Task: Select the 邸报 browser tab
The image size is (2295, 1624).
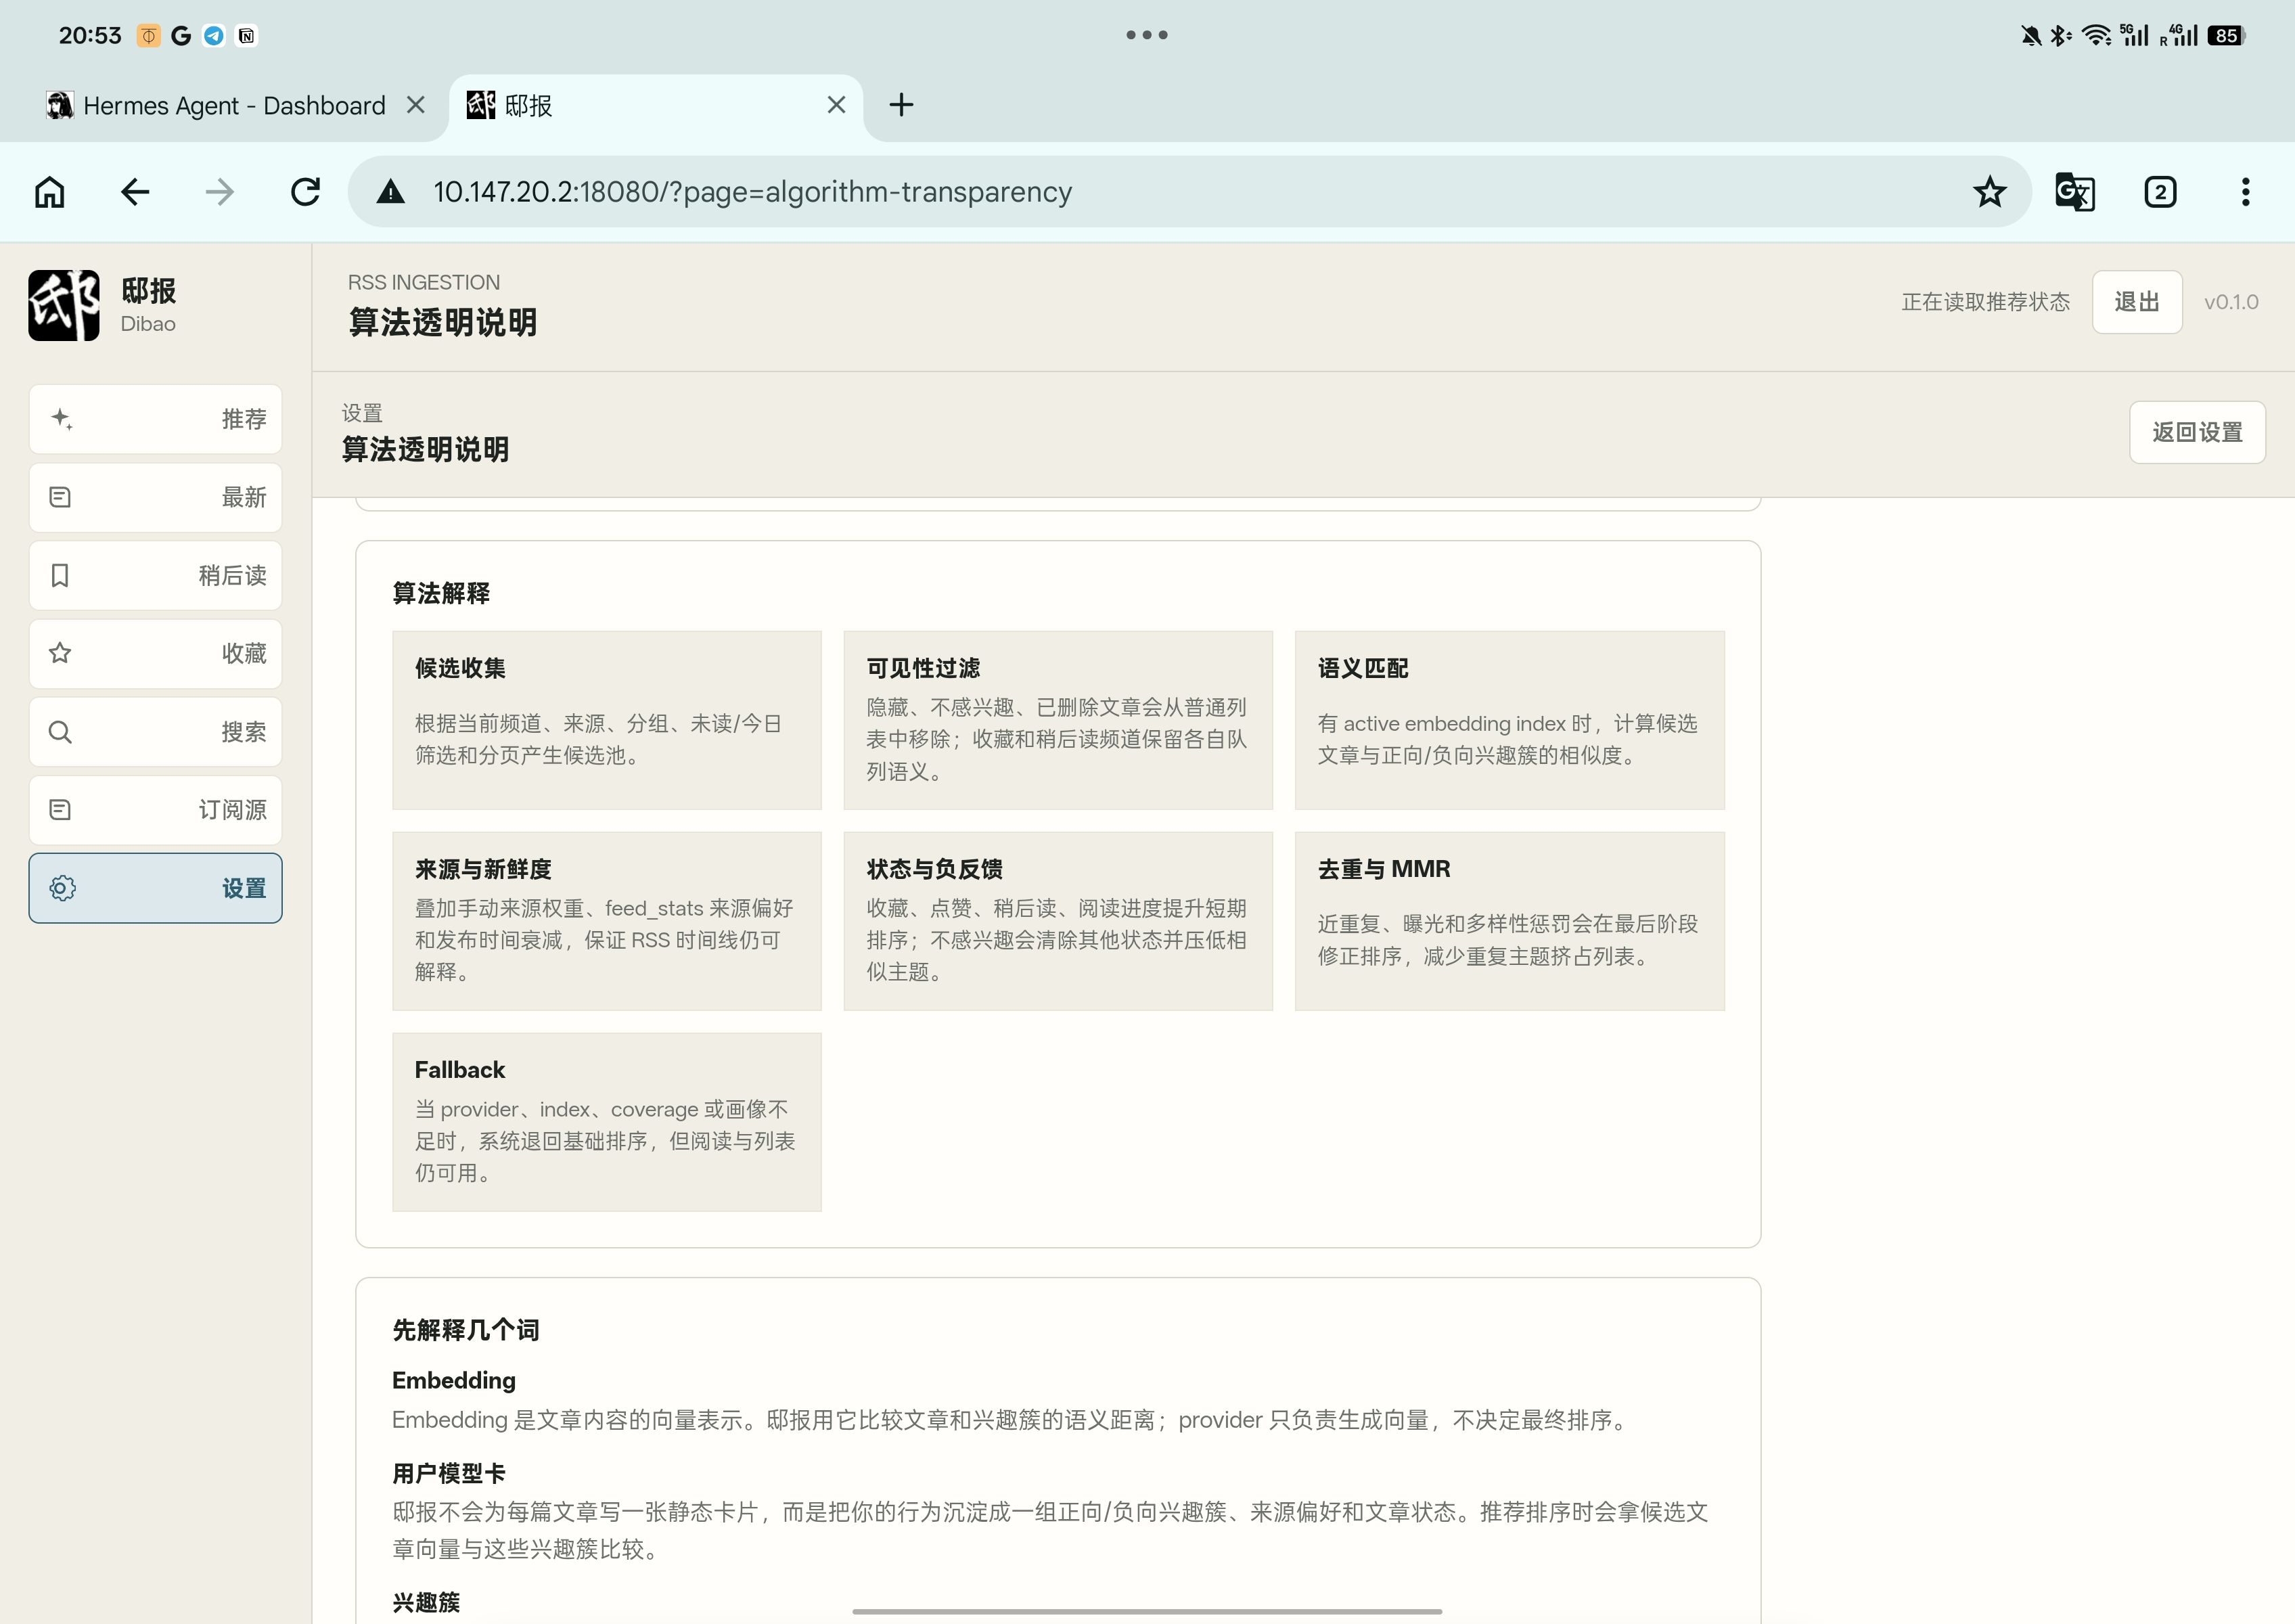Action: [x=655, y=106]
